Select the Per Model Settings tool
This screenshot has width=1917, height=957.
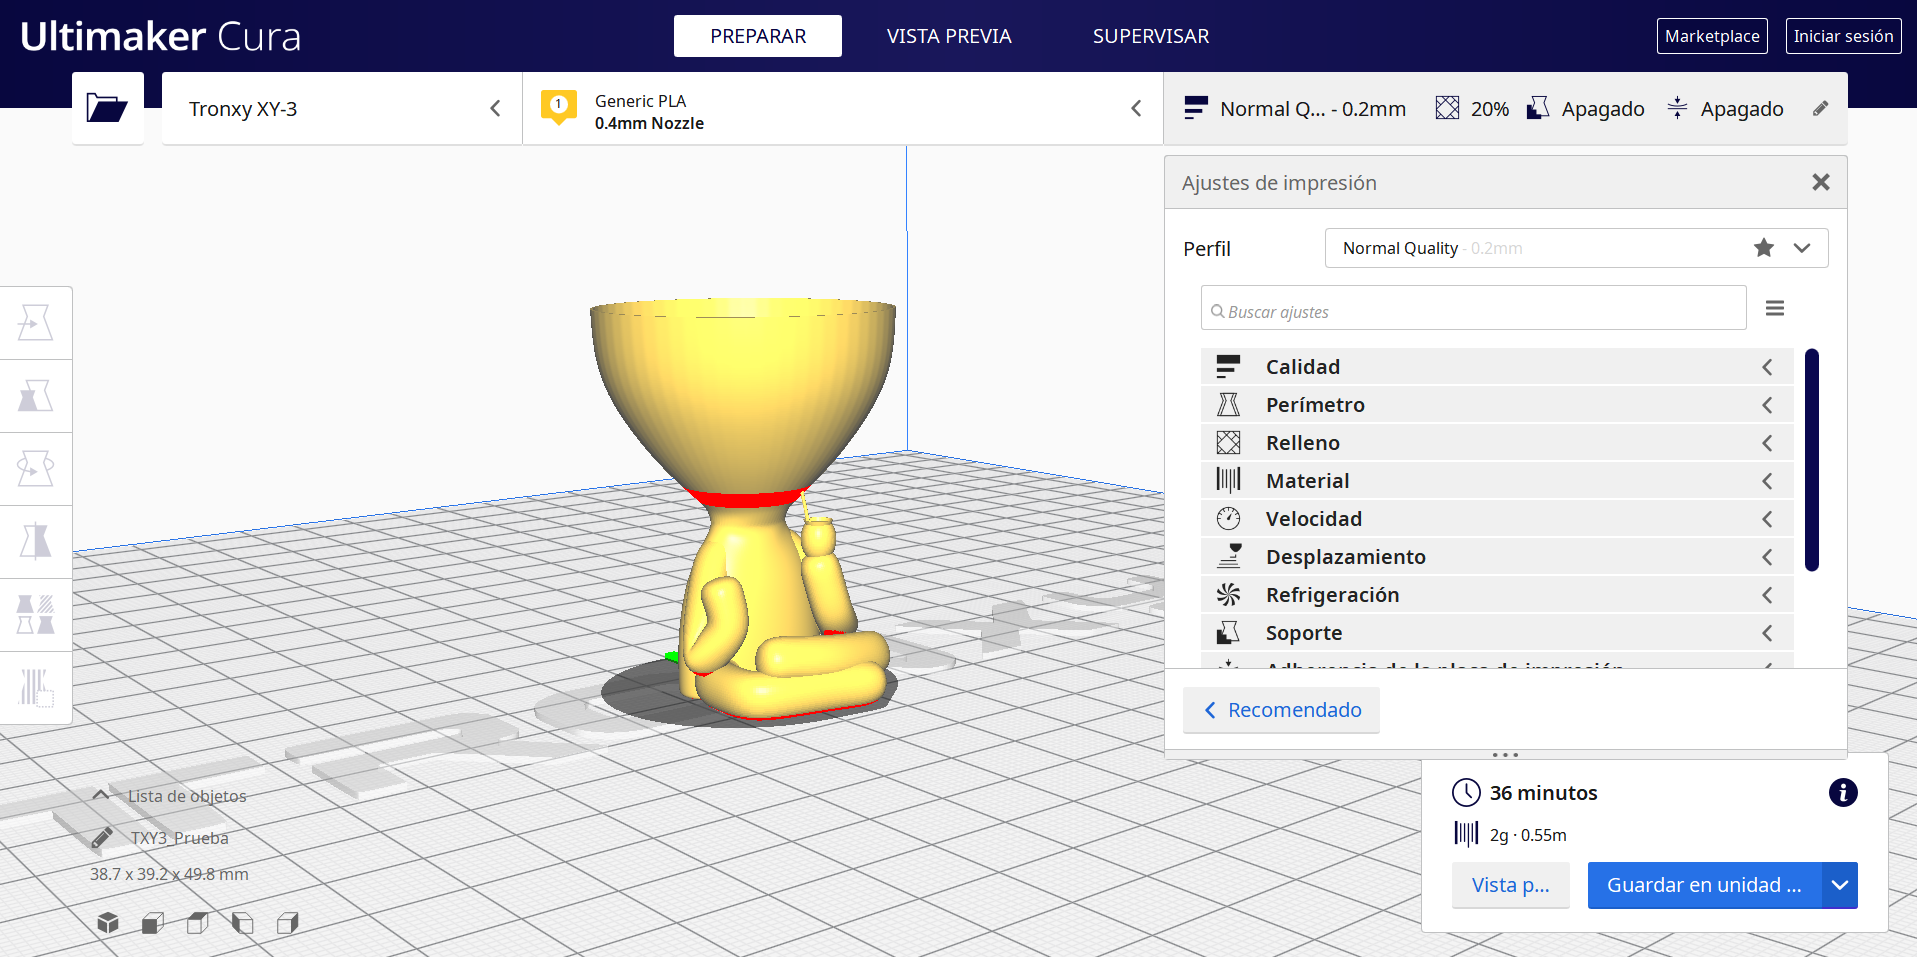[36, 615]
